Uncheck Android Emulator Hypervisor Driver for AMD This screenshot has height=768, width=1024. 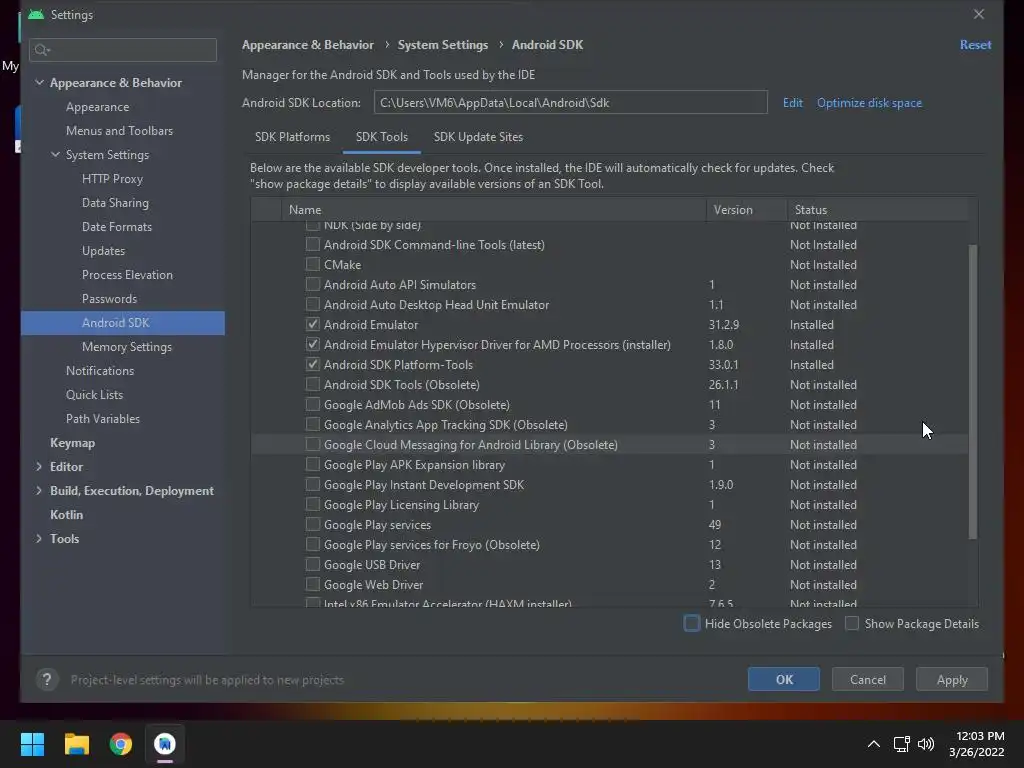pyautogui.click(x=313, y=344)
